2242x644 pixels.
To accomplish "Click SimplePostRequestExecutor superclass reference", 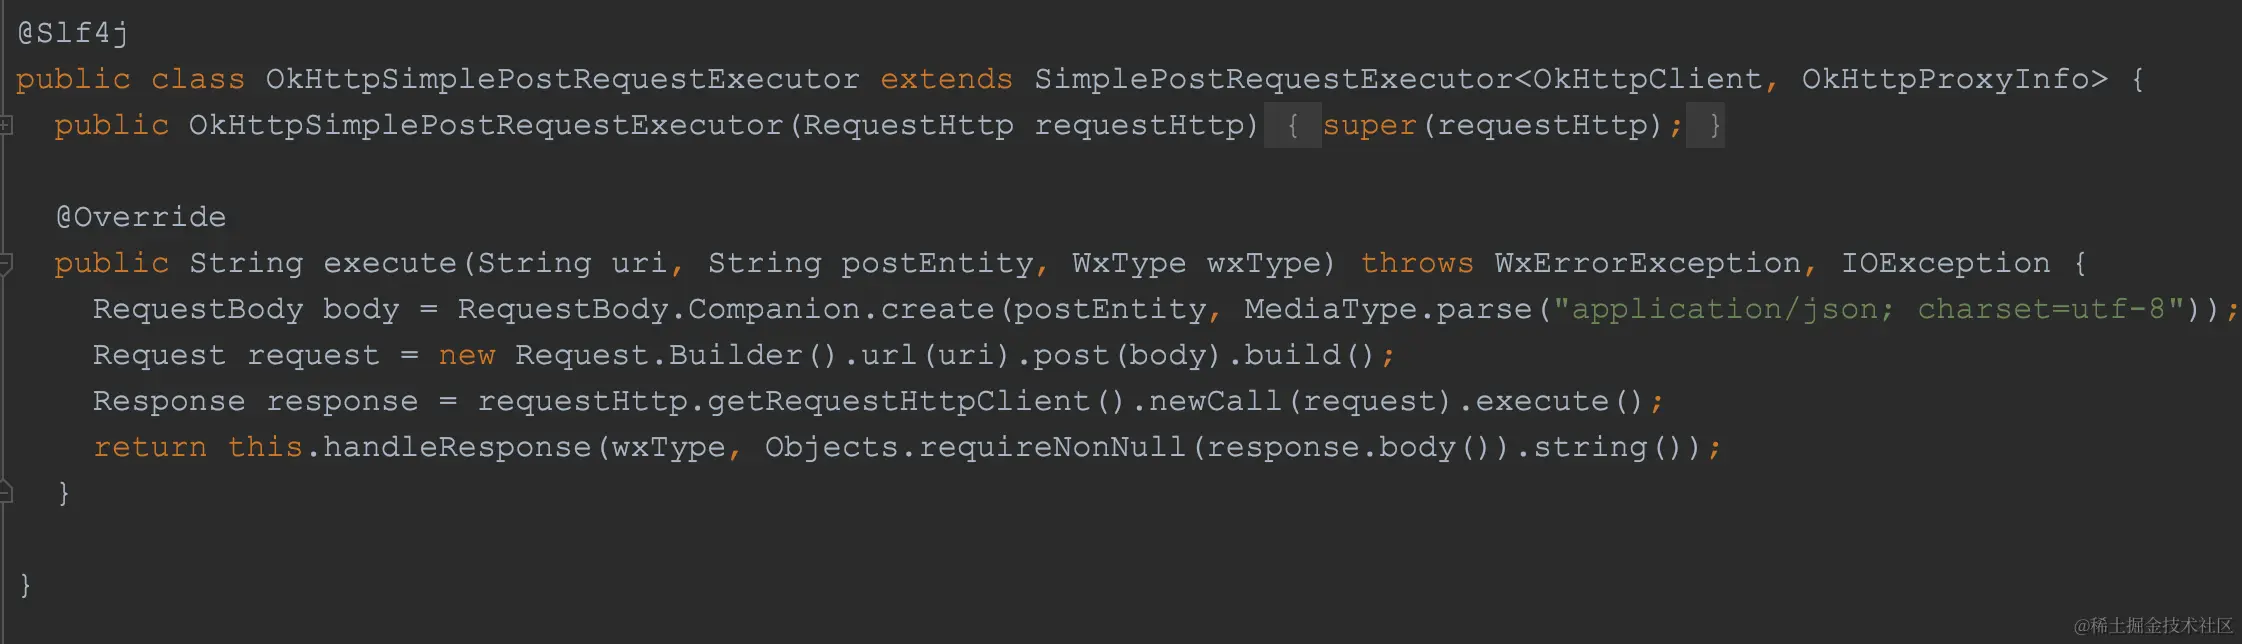I will 1273,79.
